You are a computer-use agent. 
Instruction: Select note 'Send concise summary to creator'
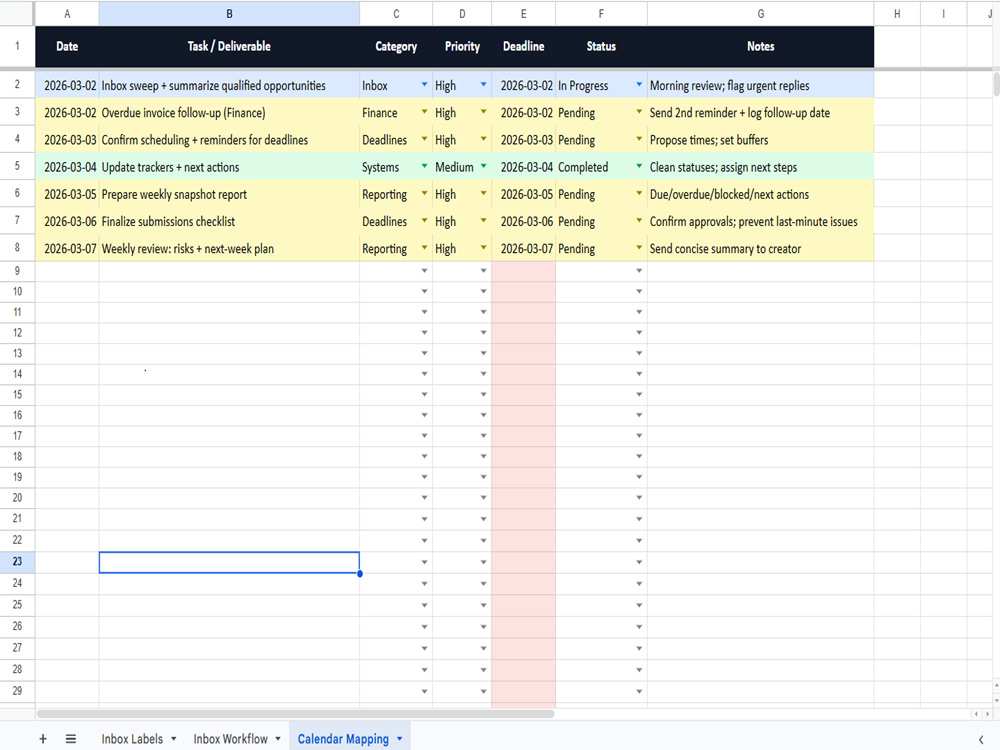pos(760,248)
